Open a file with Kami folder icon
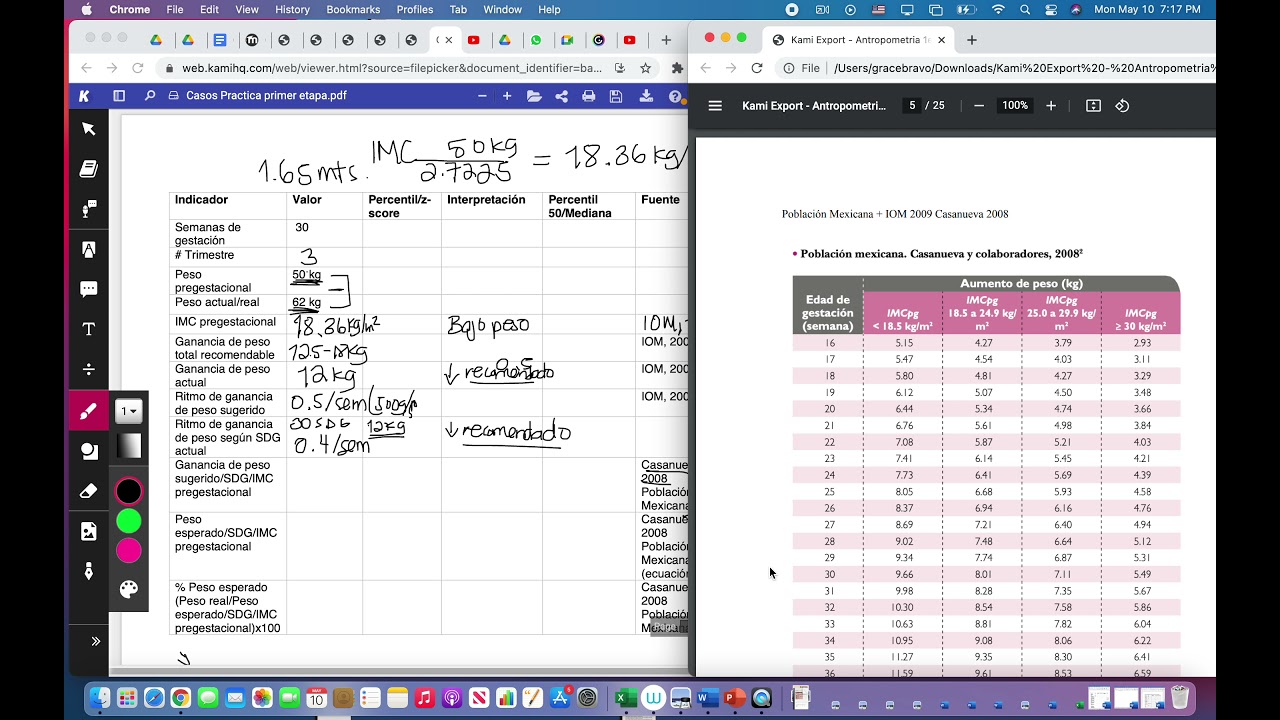 click(534, 96)
